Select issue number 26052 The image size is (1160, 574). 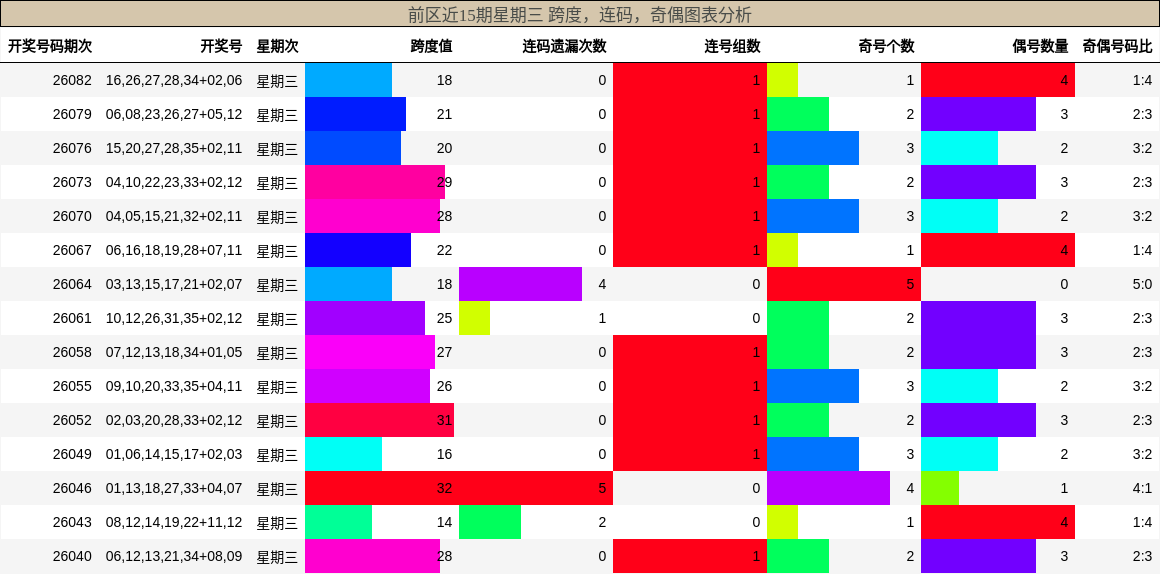click(x=72, y=420)
